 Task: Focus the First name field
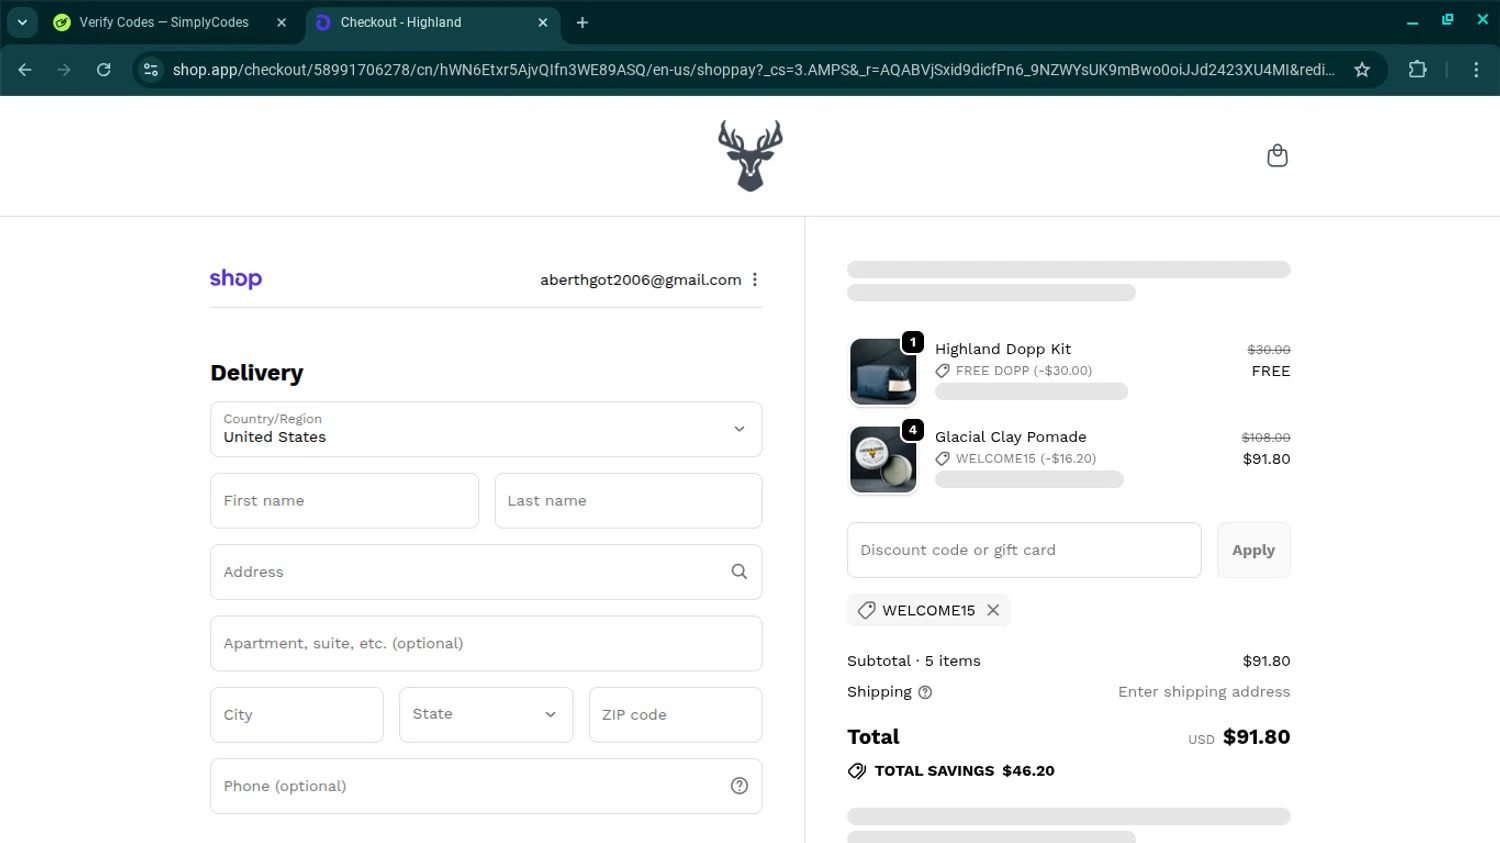344,500
